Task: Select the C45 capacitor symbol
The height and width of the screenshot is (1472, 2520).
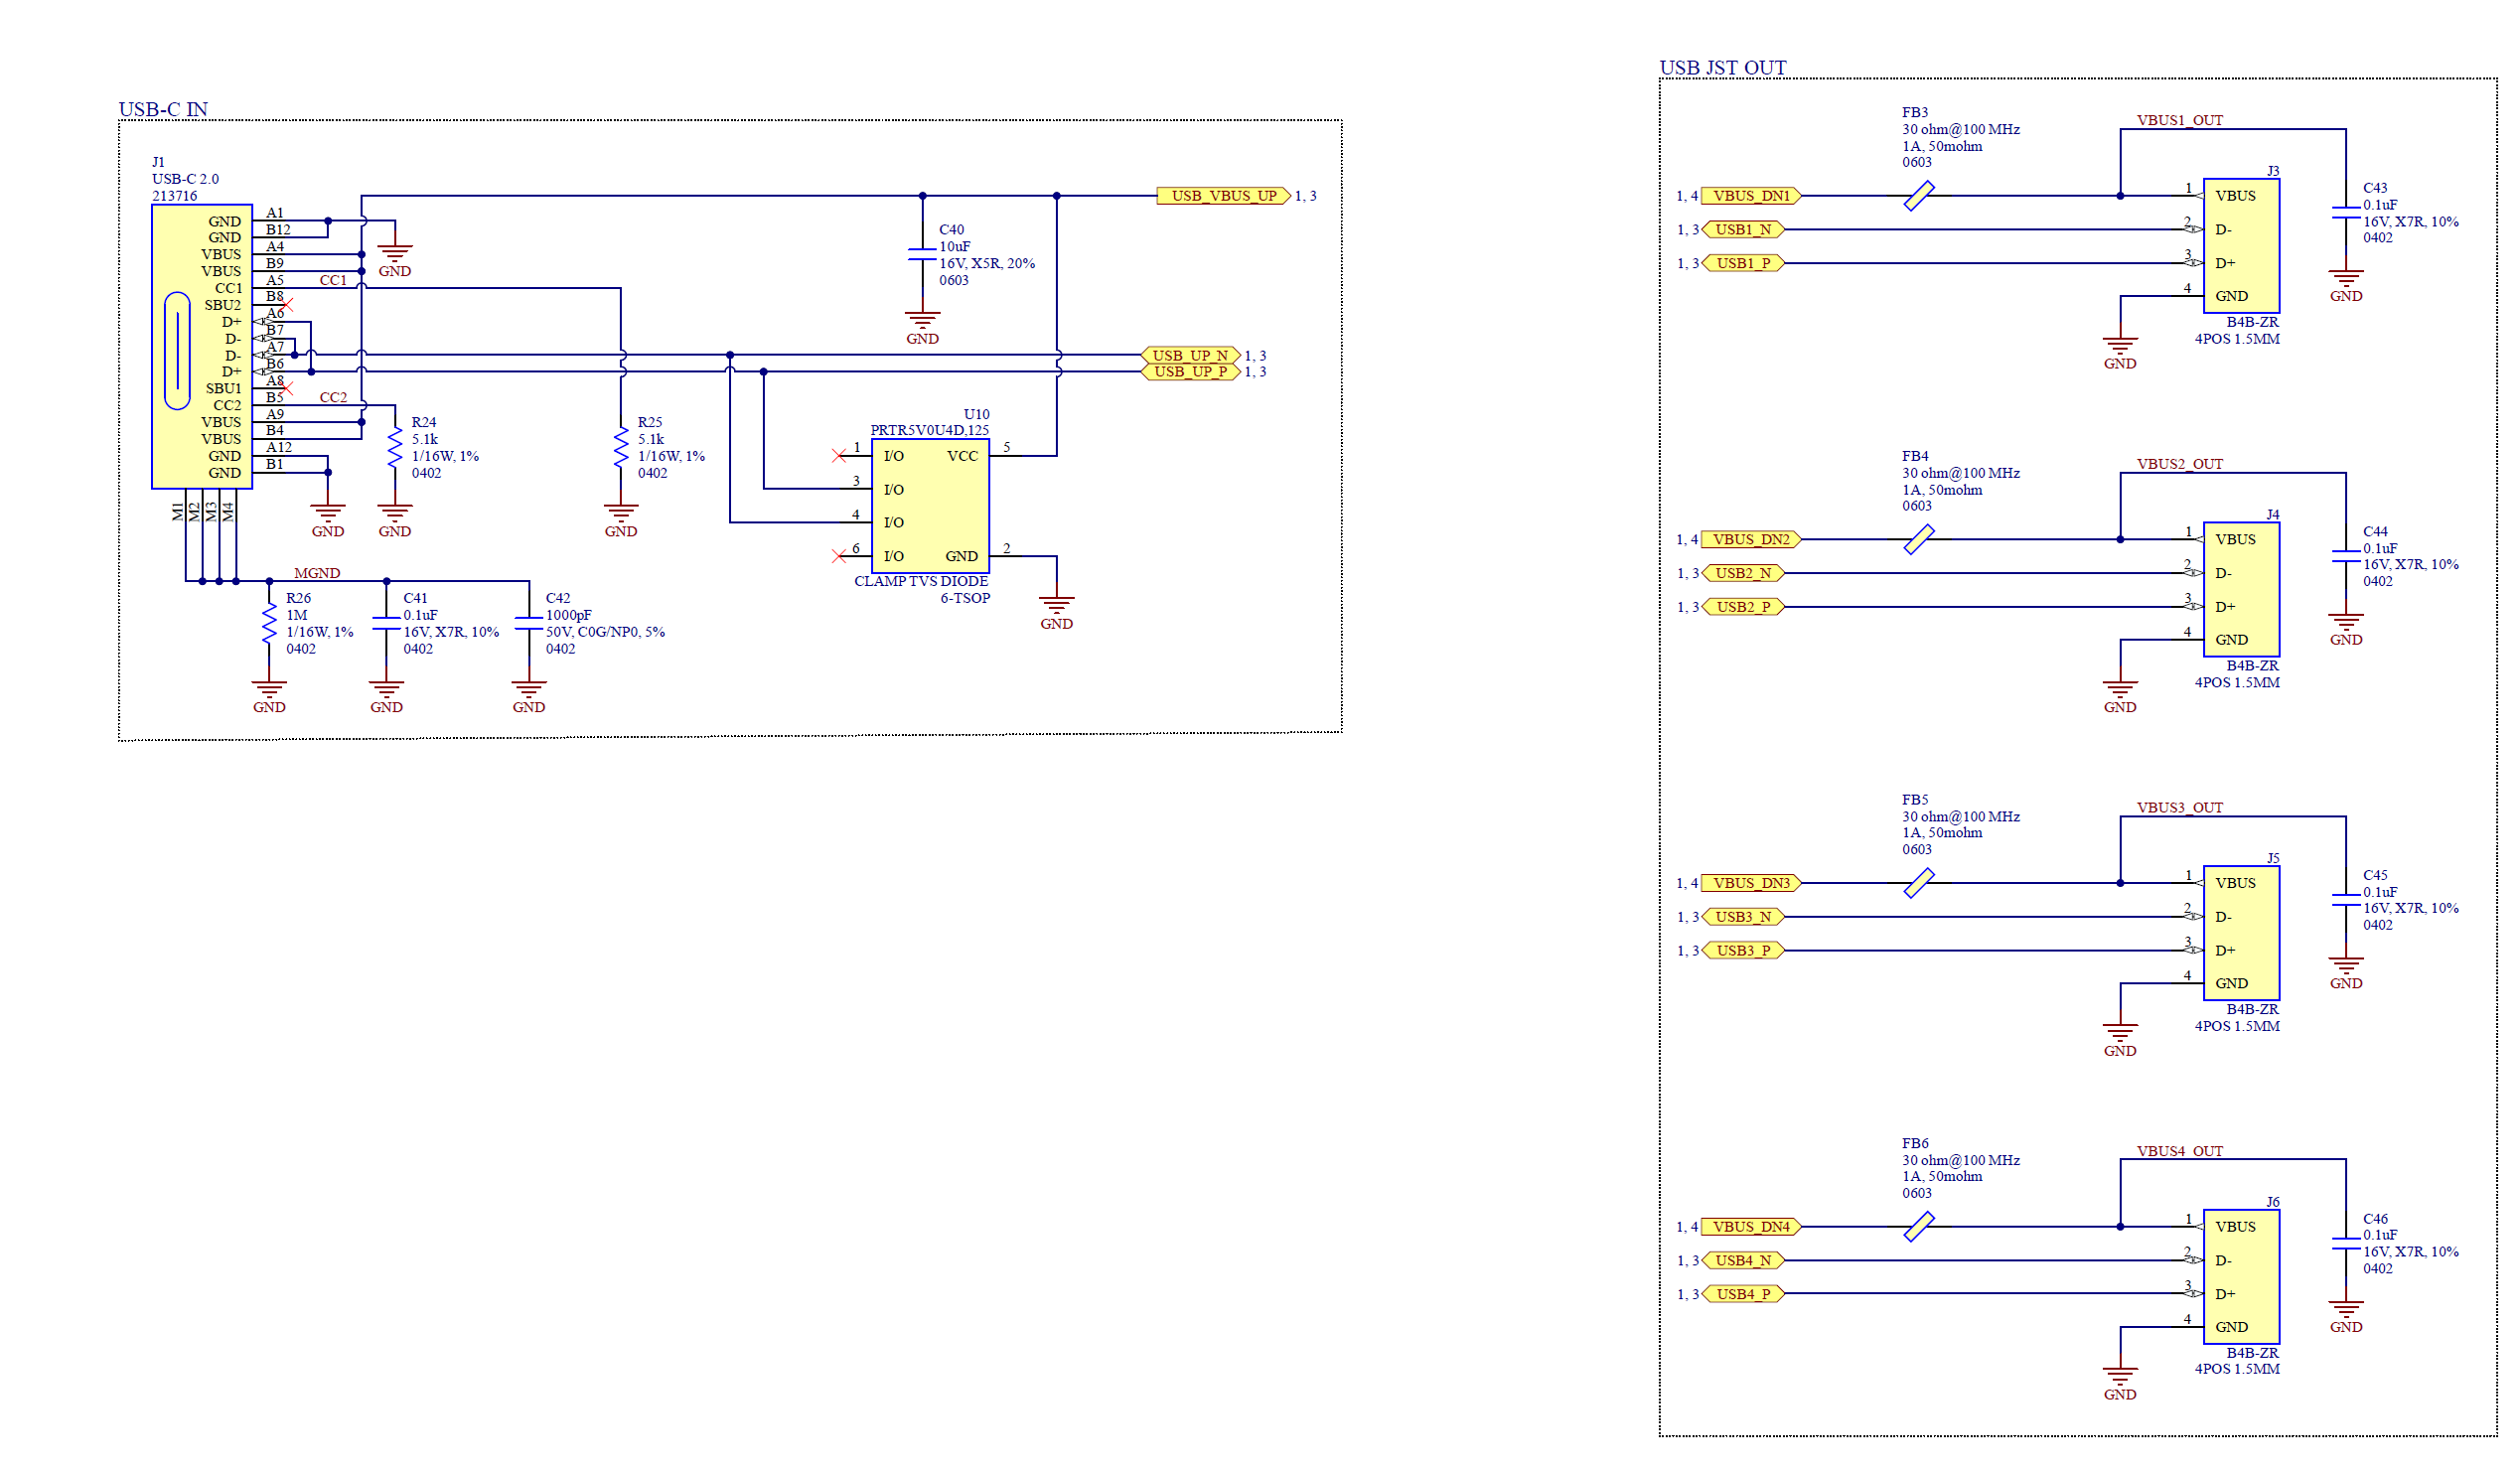Action: tap(2346, 899)
